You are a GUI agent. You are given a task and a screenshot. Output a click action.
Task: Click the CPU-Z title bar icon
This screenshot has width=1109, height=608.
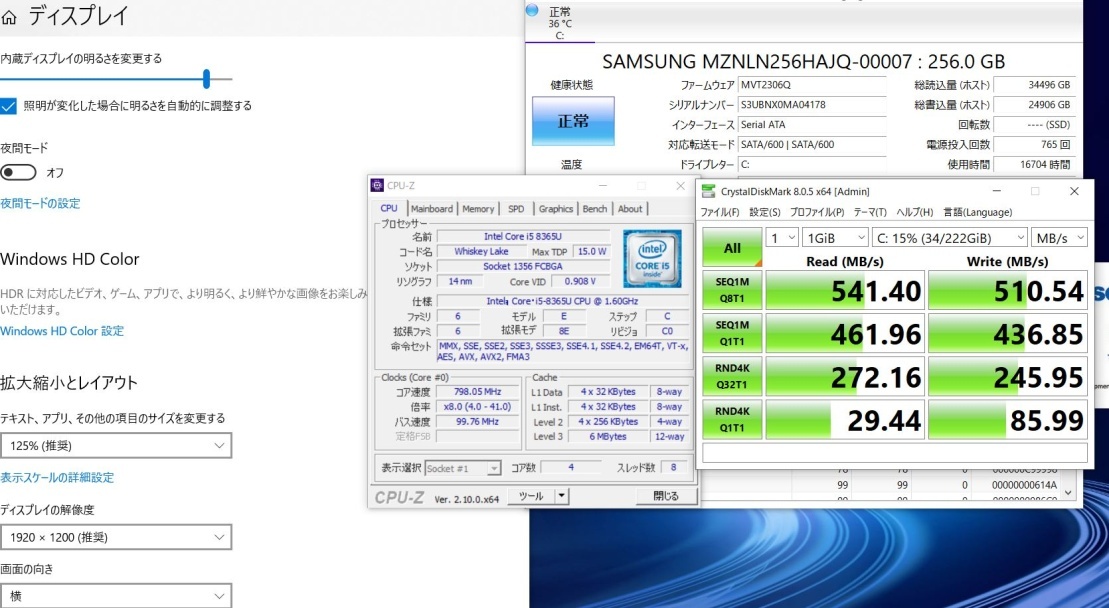pos(377,185)
